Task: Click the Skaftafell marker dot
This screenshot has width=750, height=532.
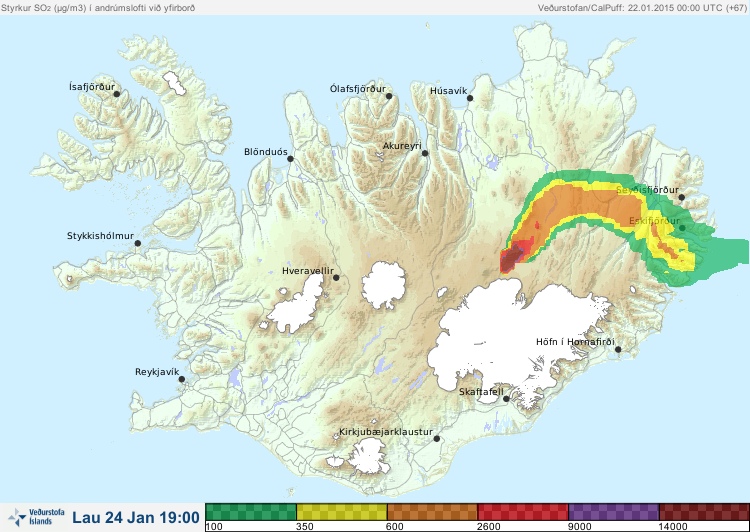Action: click(x=506, y=399)
